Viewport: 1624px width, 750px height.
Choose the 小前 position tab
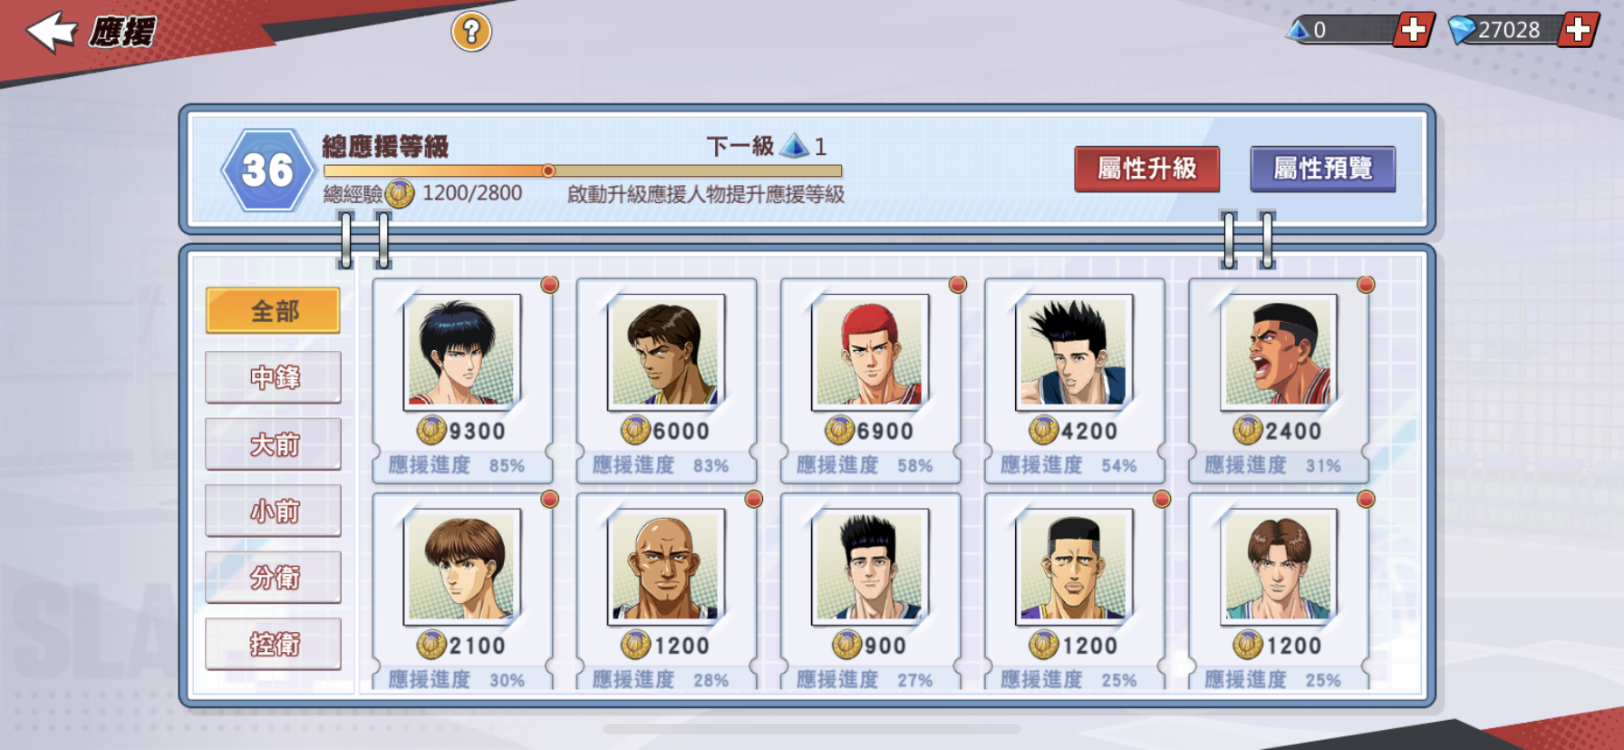273,511
